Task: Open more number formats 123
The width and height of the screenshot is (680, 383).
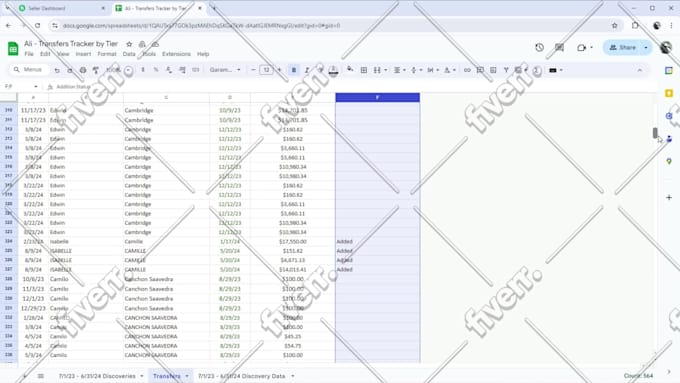Action: coord(196,70)
